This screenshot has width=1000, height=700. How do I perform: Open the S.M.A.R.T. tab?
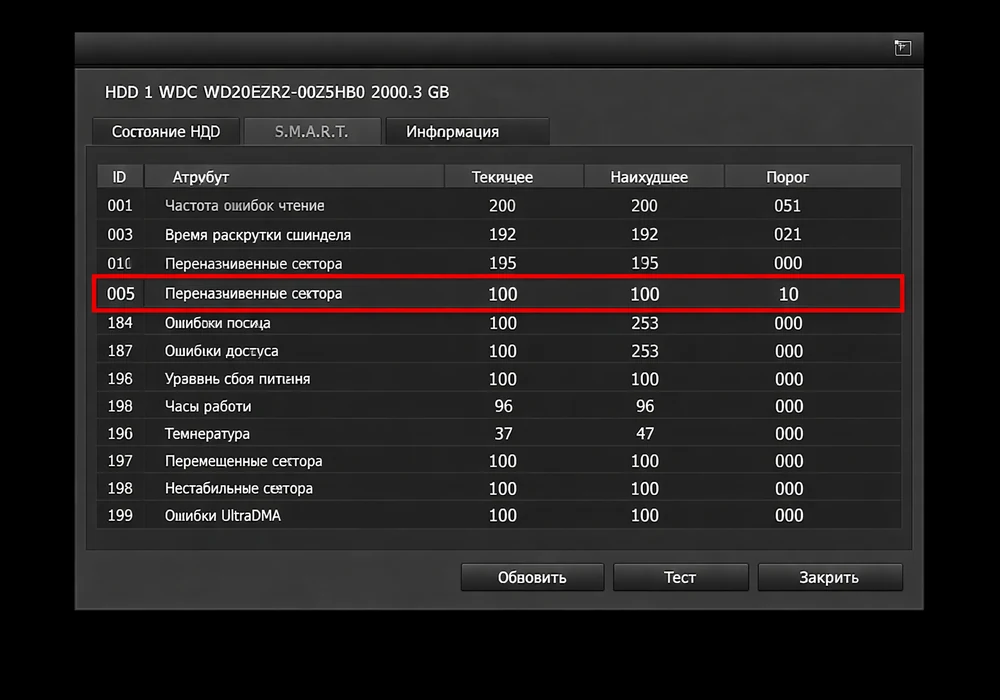coord(312,131)
